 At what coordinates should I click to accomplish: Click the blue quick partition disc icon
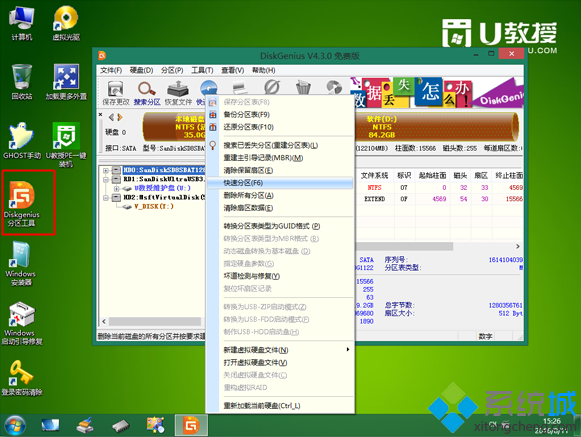(209, 88)
